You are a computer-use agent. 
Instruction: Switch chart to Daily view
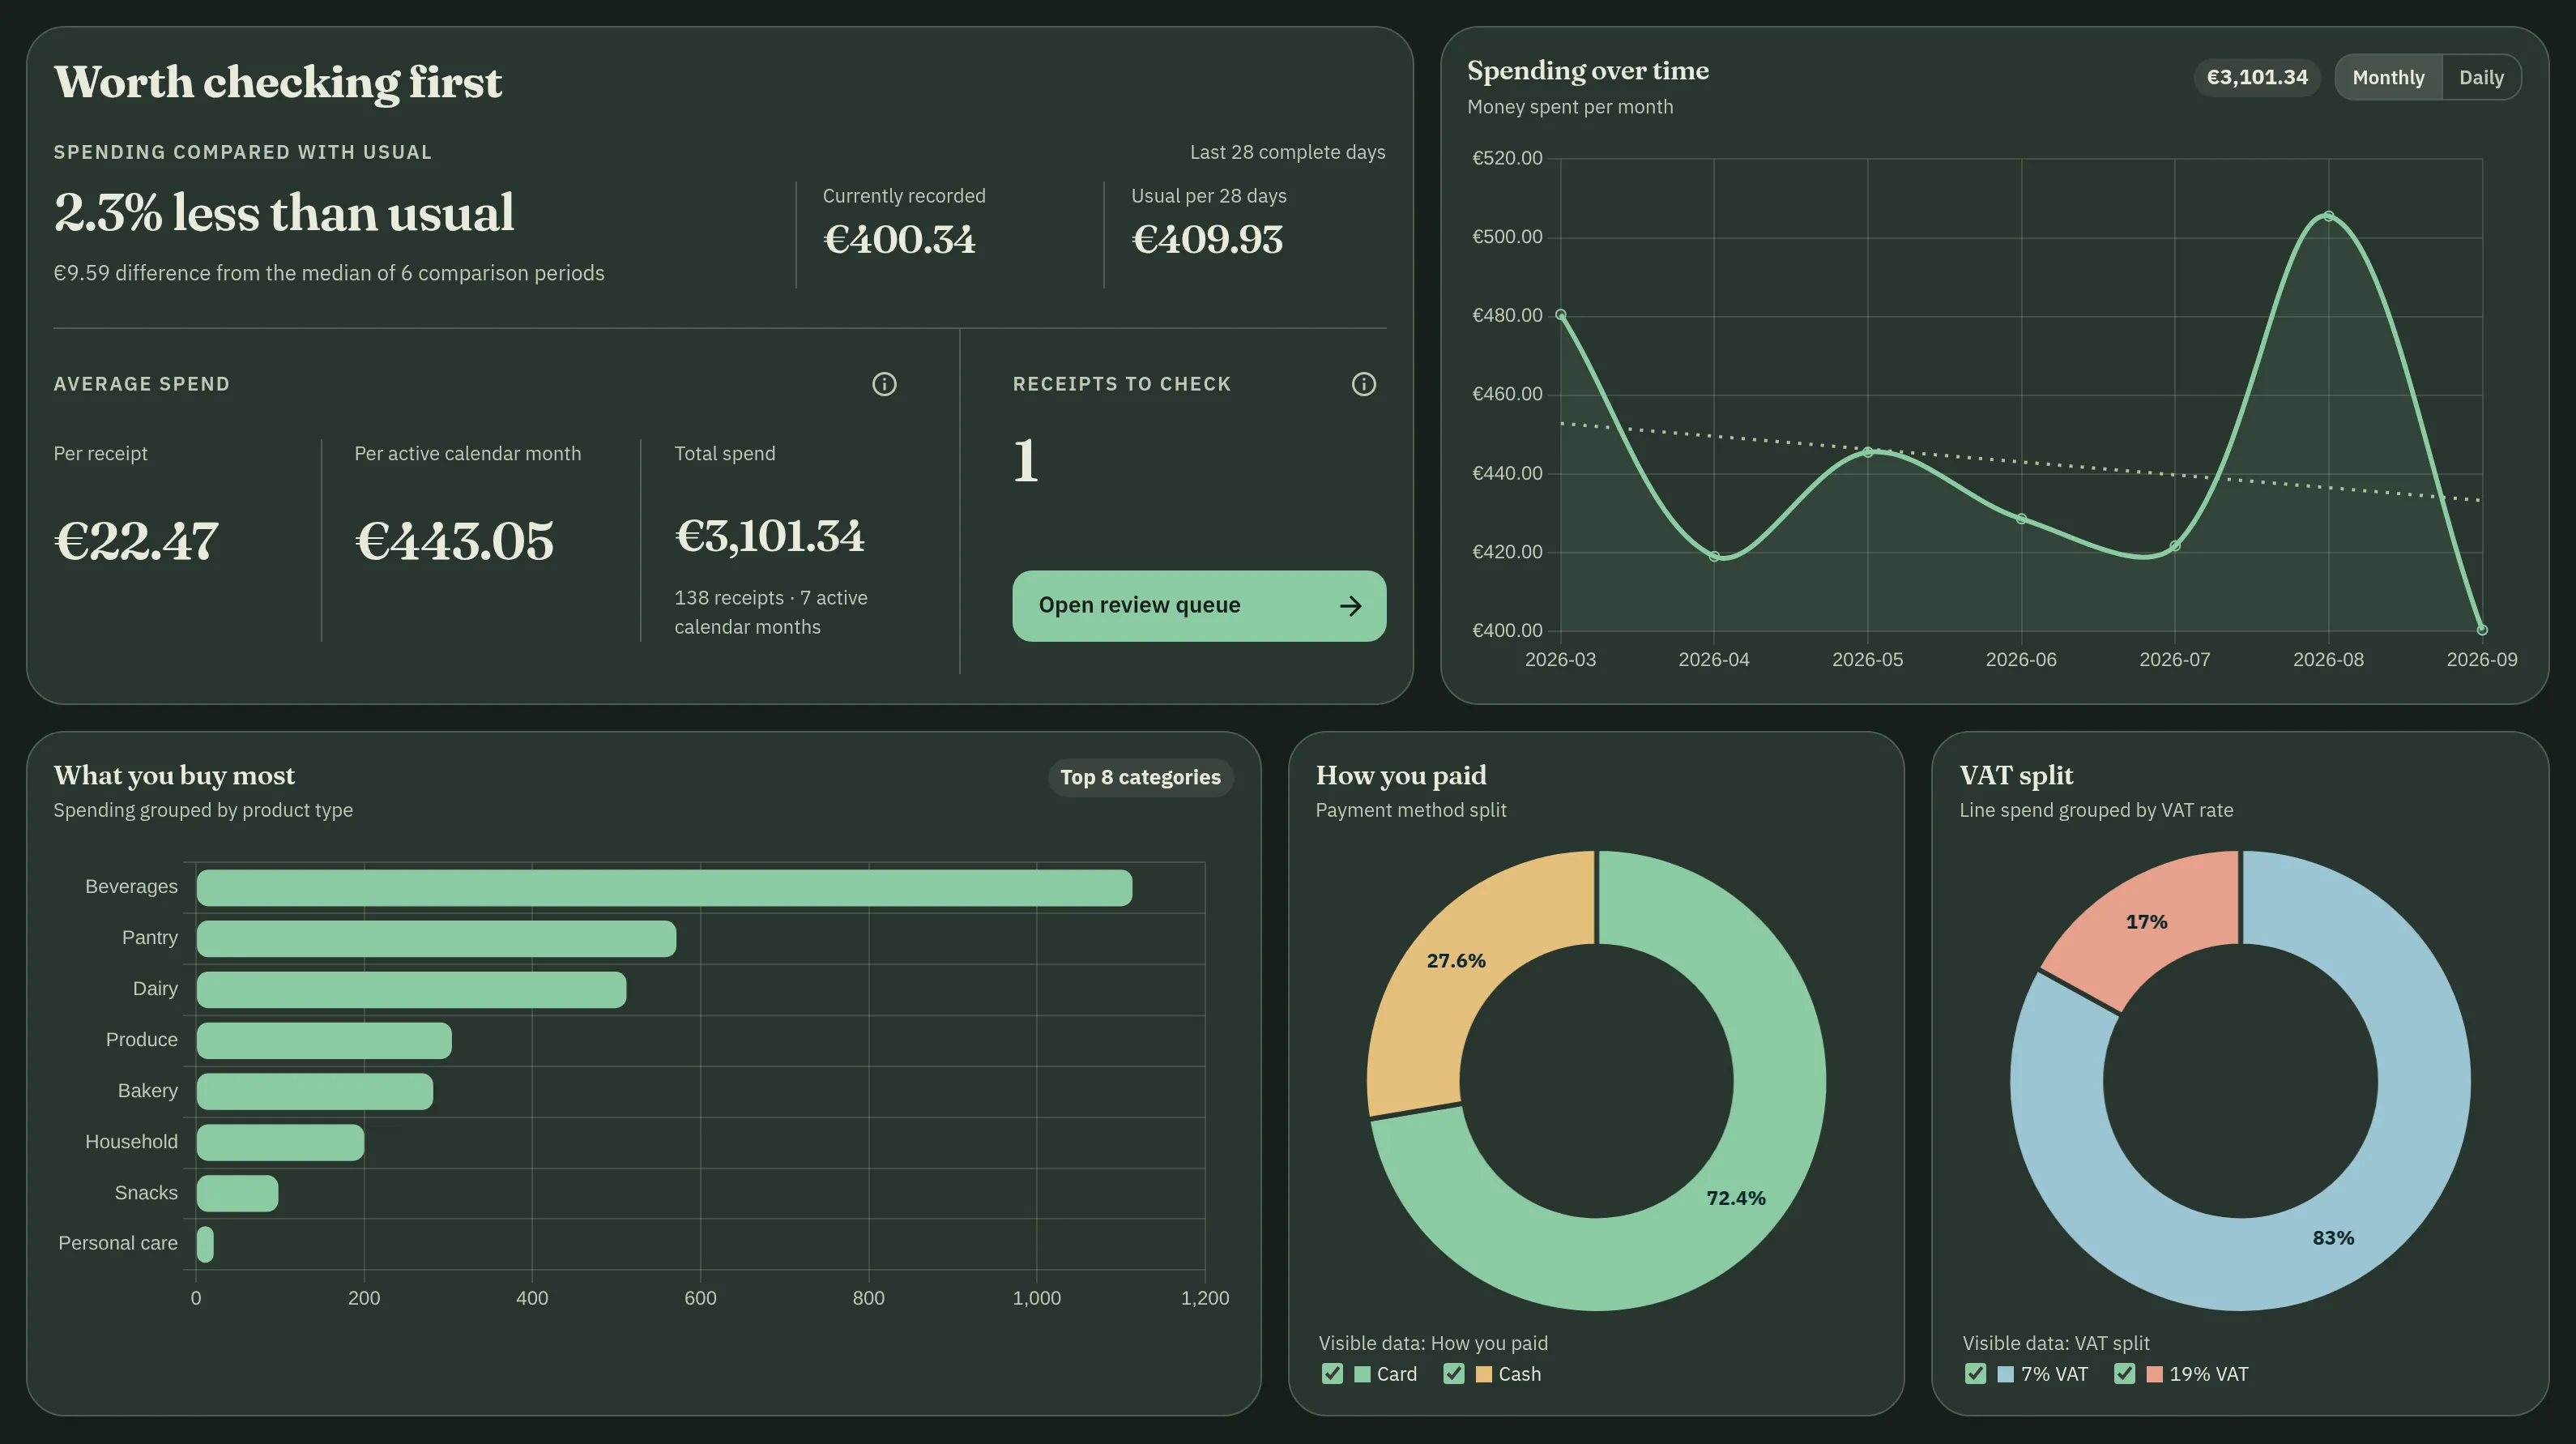coord(2481,77)
